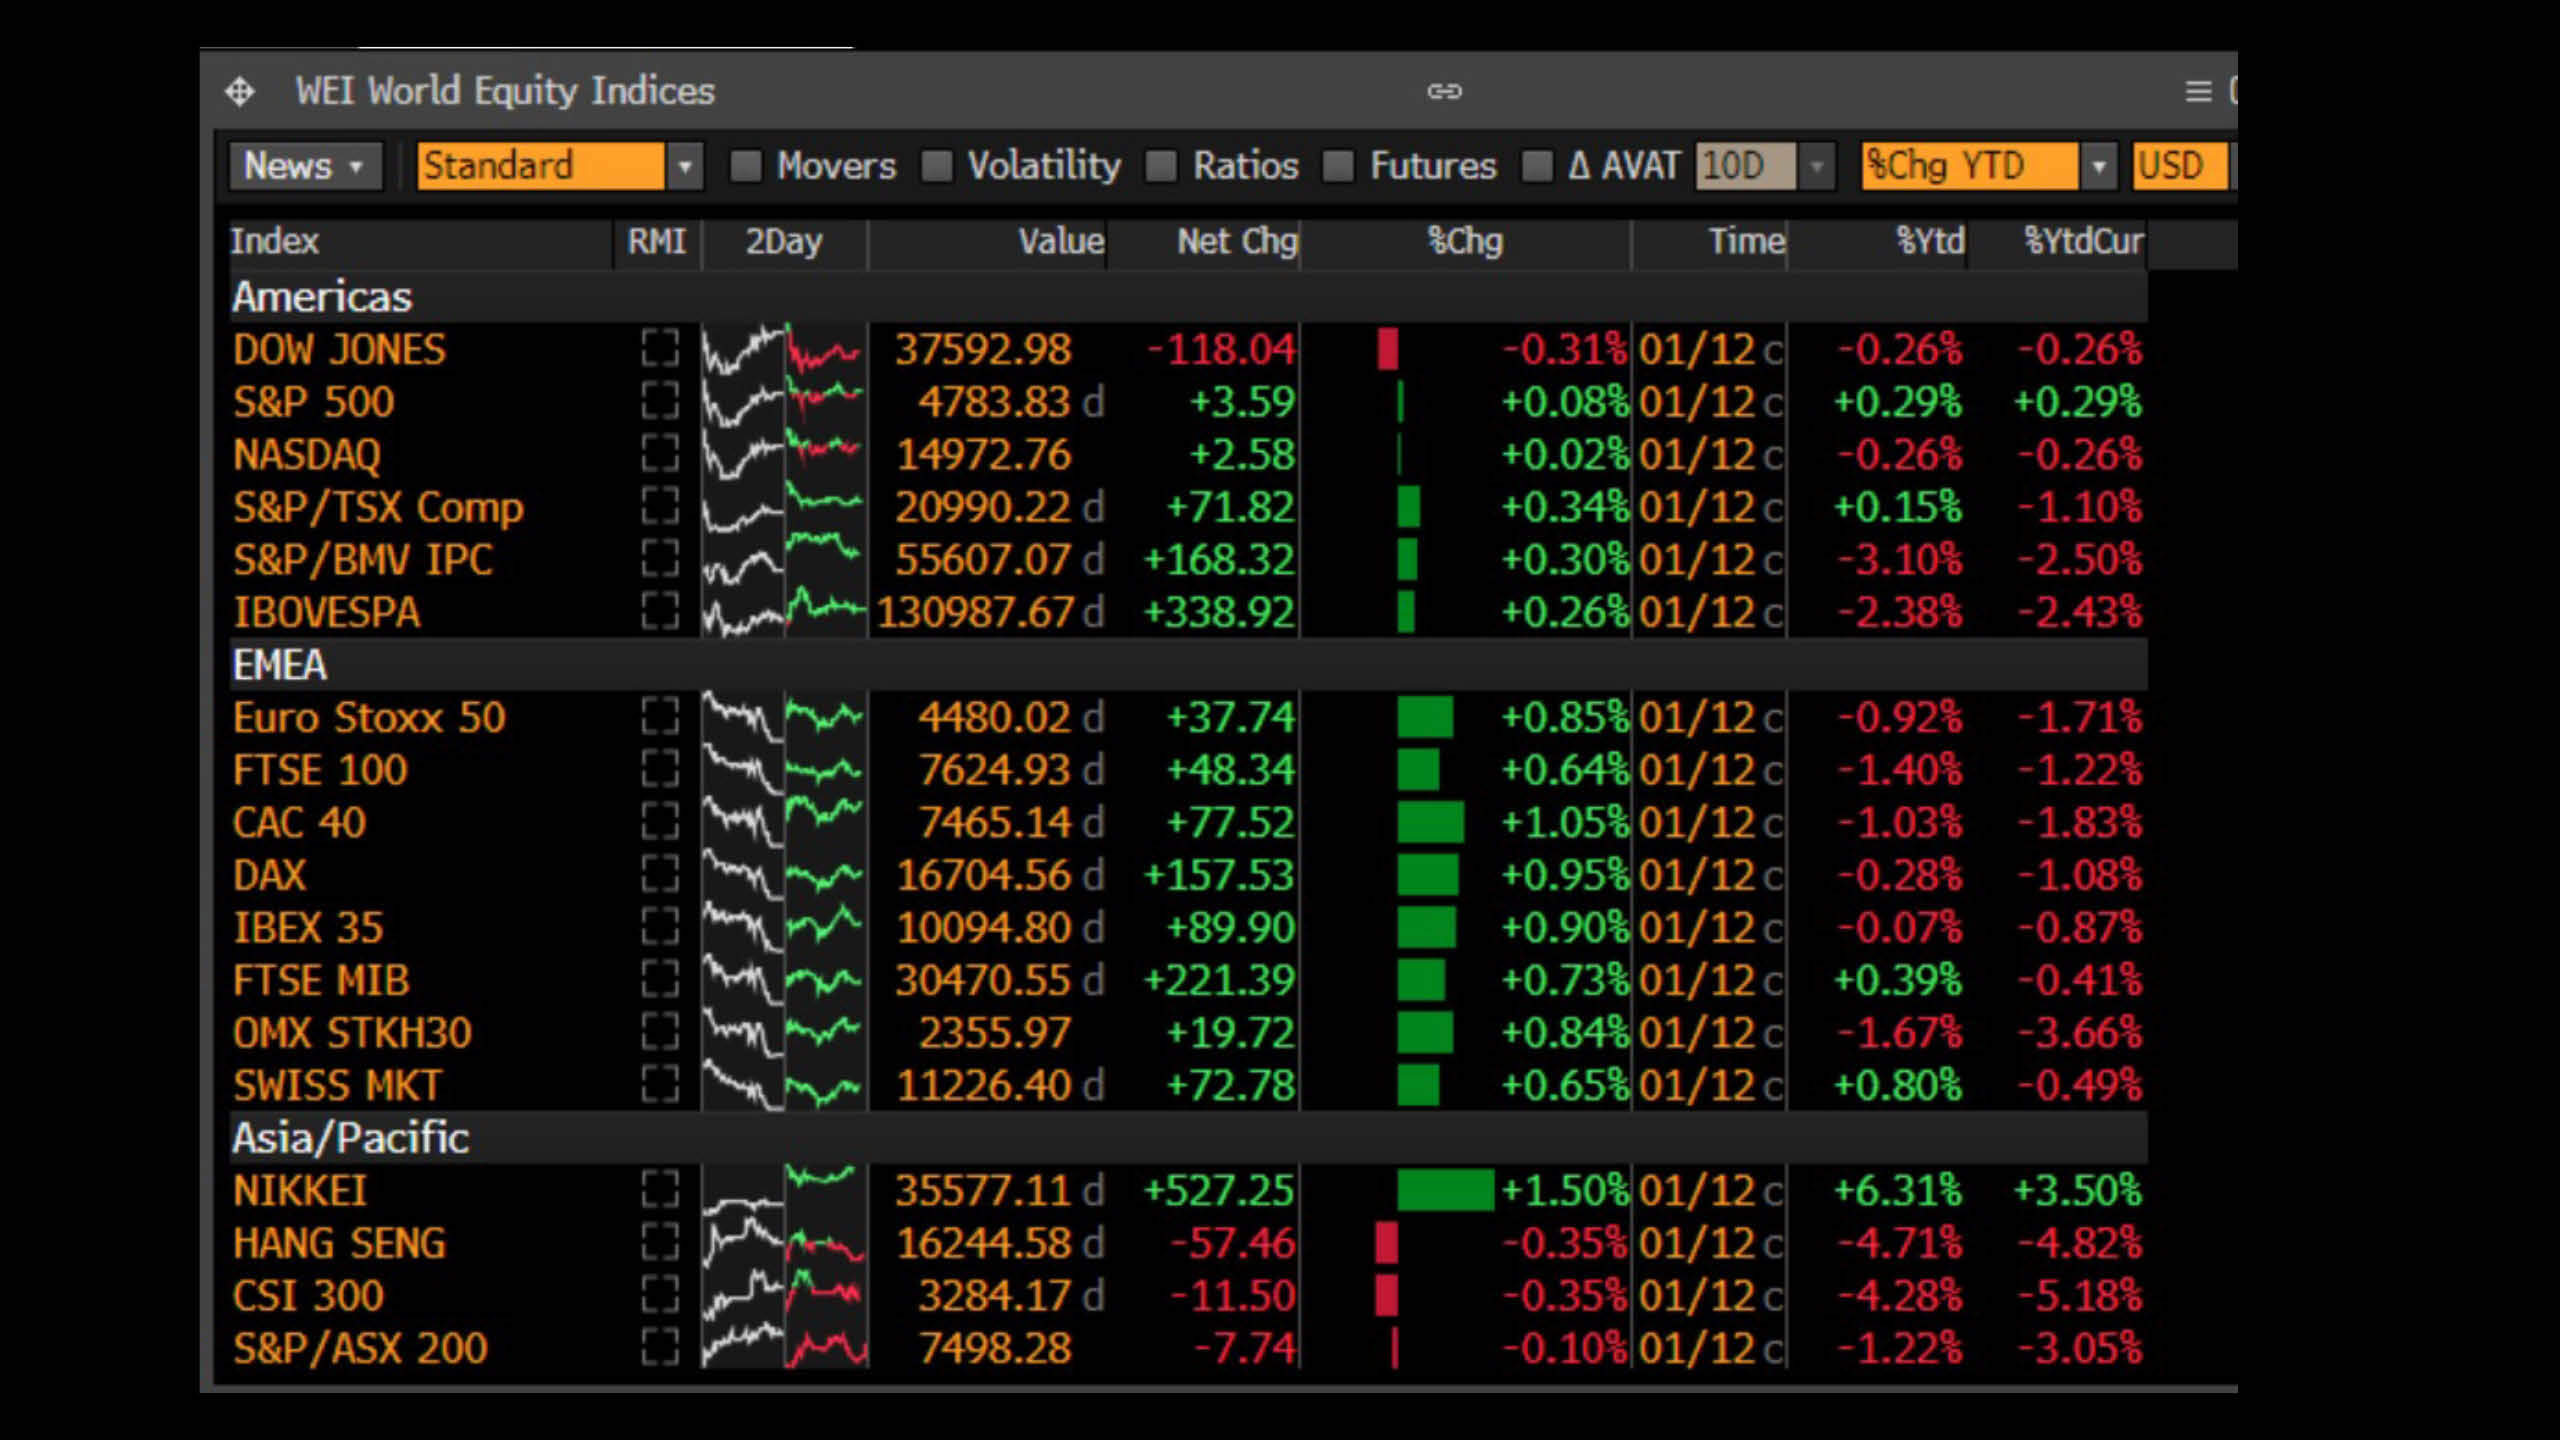Screen dimensions: 2560x1440
Task: Open the 2Day sparkline chart for DAX
Action: coord(784,874)
